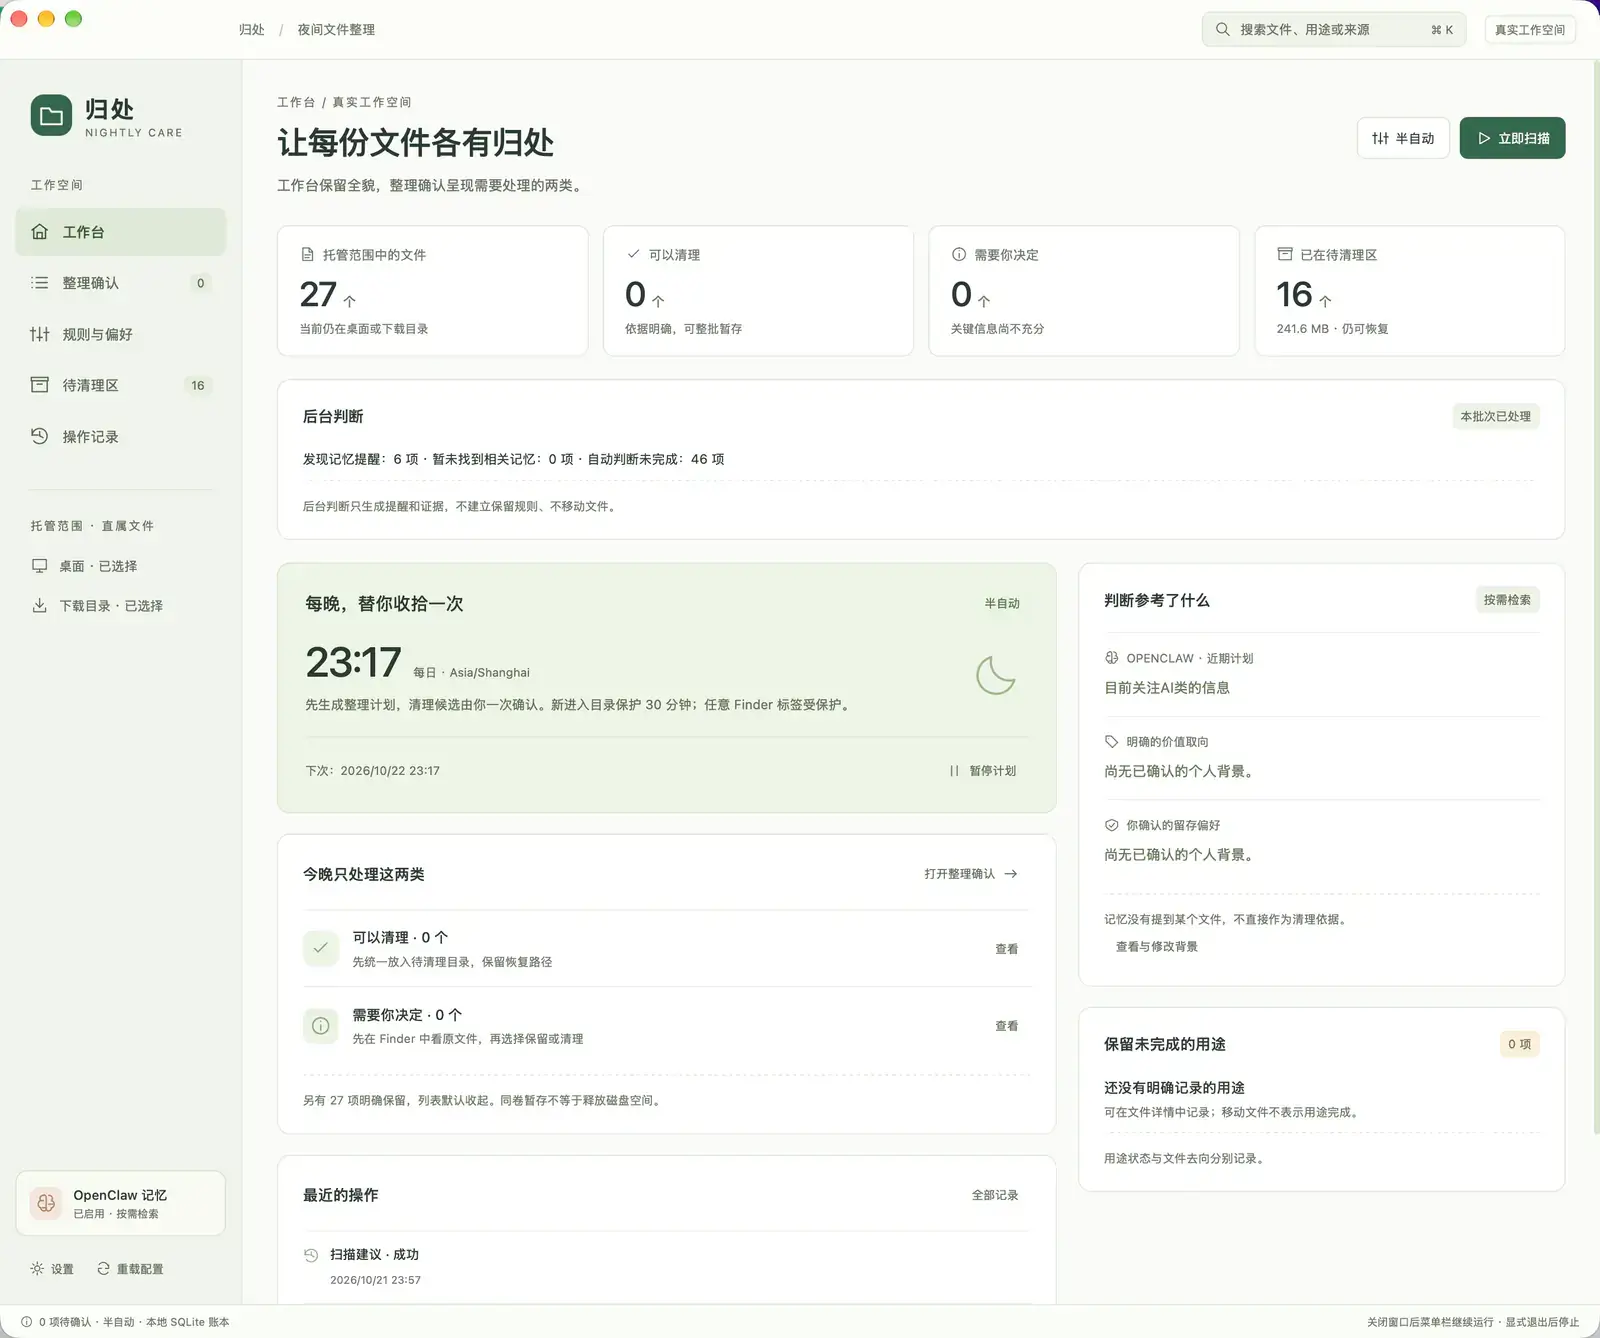
Task: Open 操作记录 history page
Action: [x=120, y=437]
